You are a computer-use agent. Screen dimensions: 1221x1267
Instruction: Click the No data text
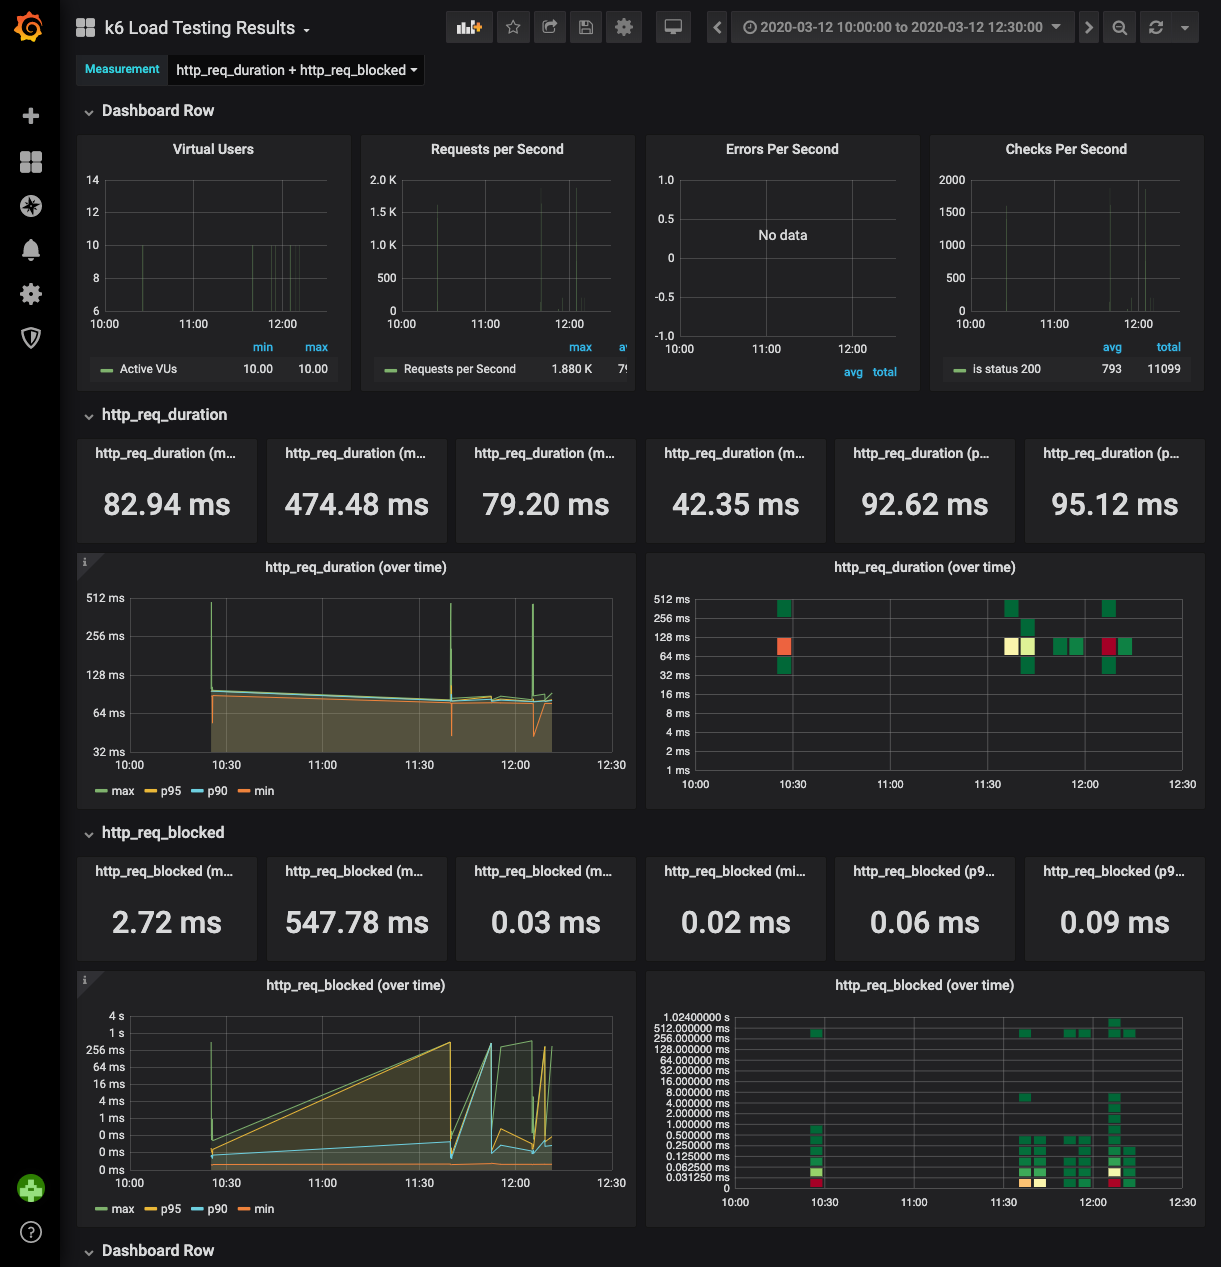[x=783, y=235]
